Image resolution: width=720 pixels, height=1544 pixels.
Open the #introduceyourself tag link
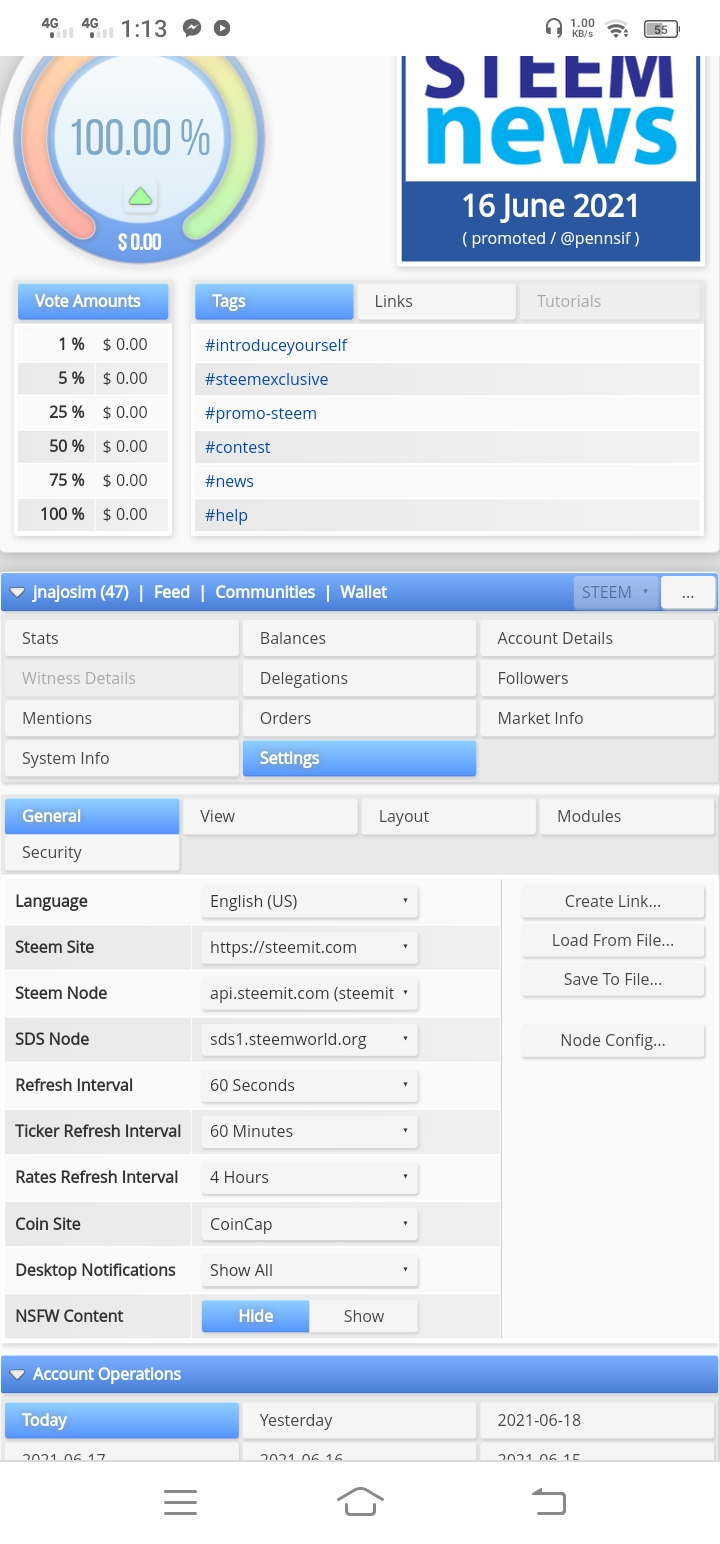click(x=276, y=345)
